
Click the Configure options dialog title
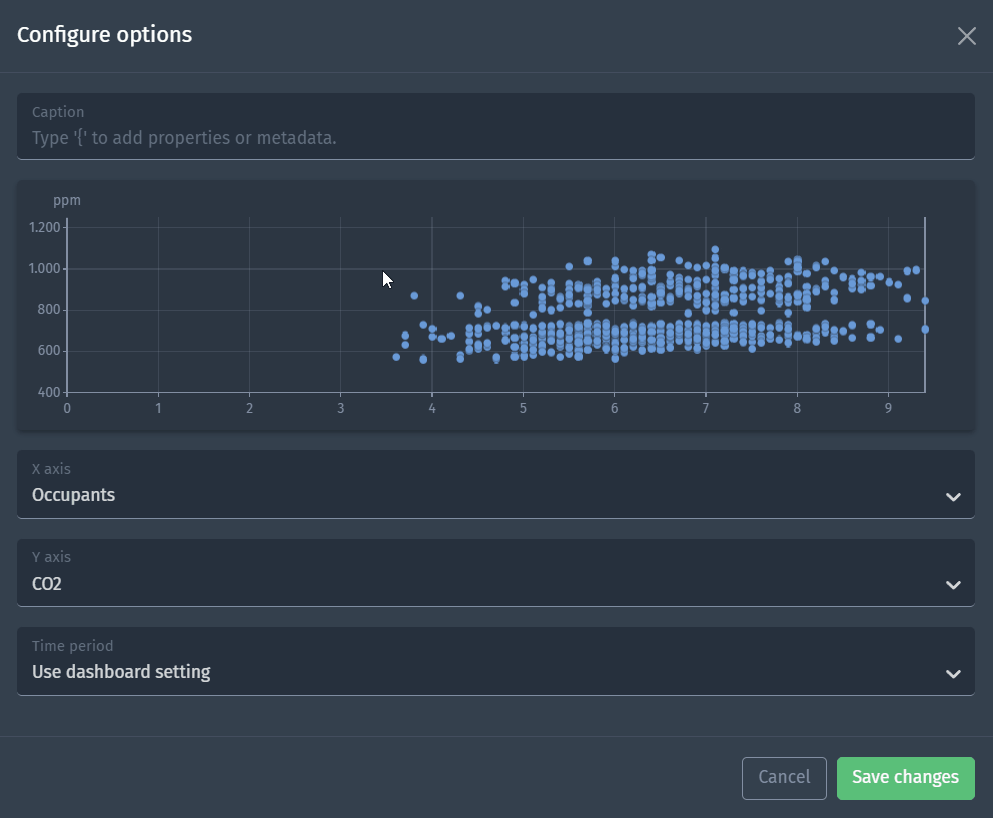click(x=104, y=35)
